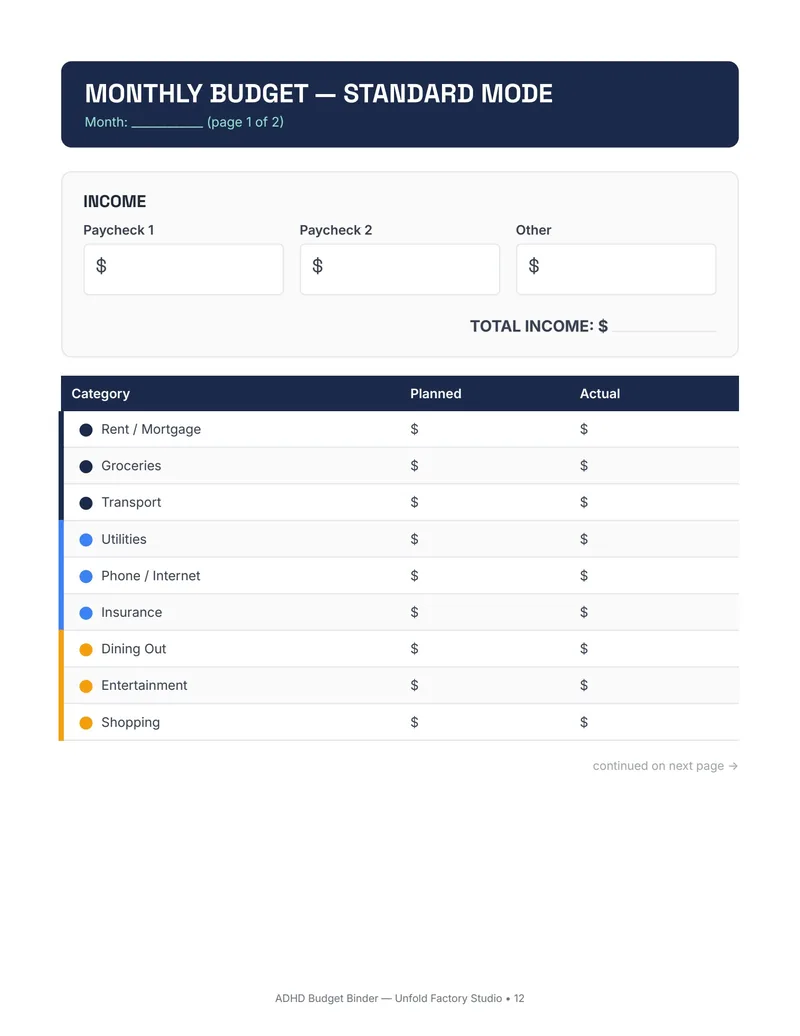Click the Rent / Mortgage row label
The height and width of the screenshot is (1036, 800).
coord(151,429)
